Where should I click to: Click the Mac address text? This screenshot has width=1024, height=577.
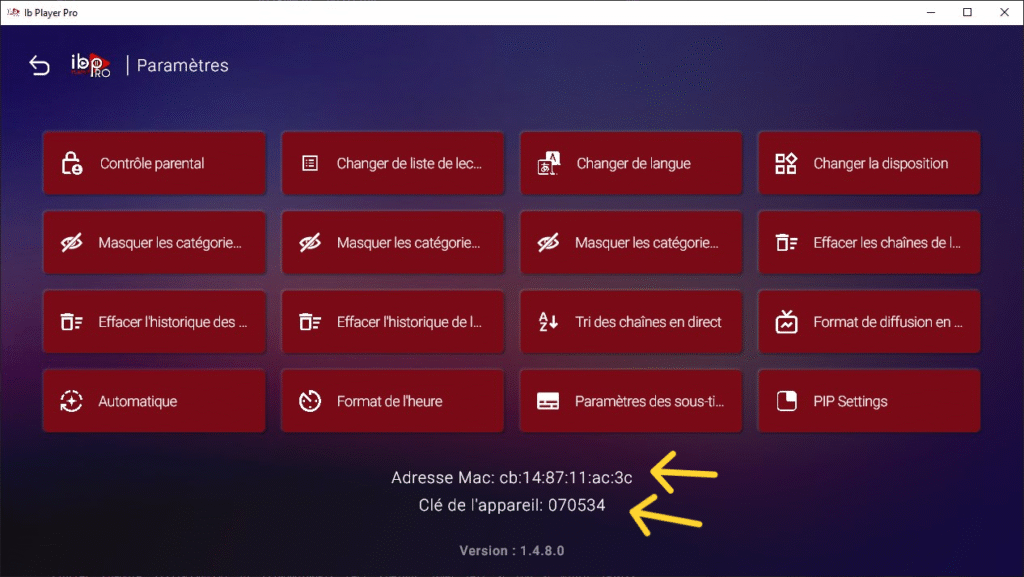pos(511,478)
